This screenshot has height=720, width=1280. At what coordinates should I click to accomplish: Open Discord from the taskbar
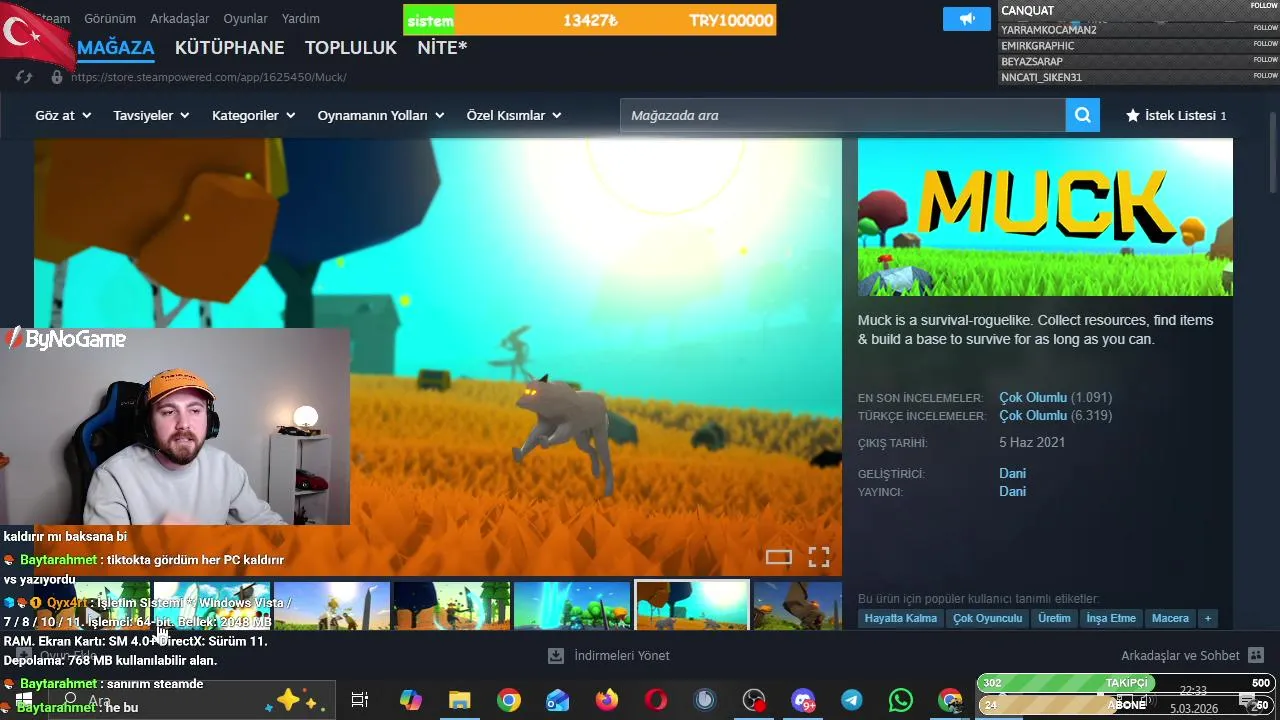(803, 700)
